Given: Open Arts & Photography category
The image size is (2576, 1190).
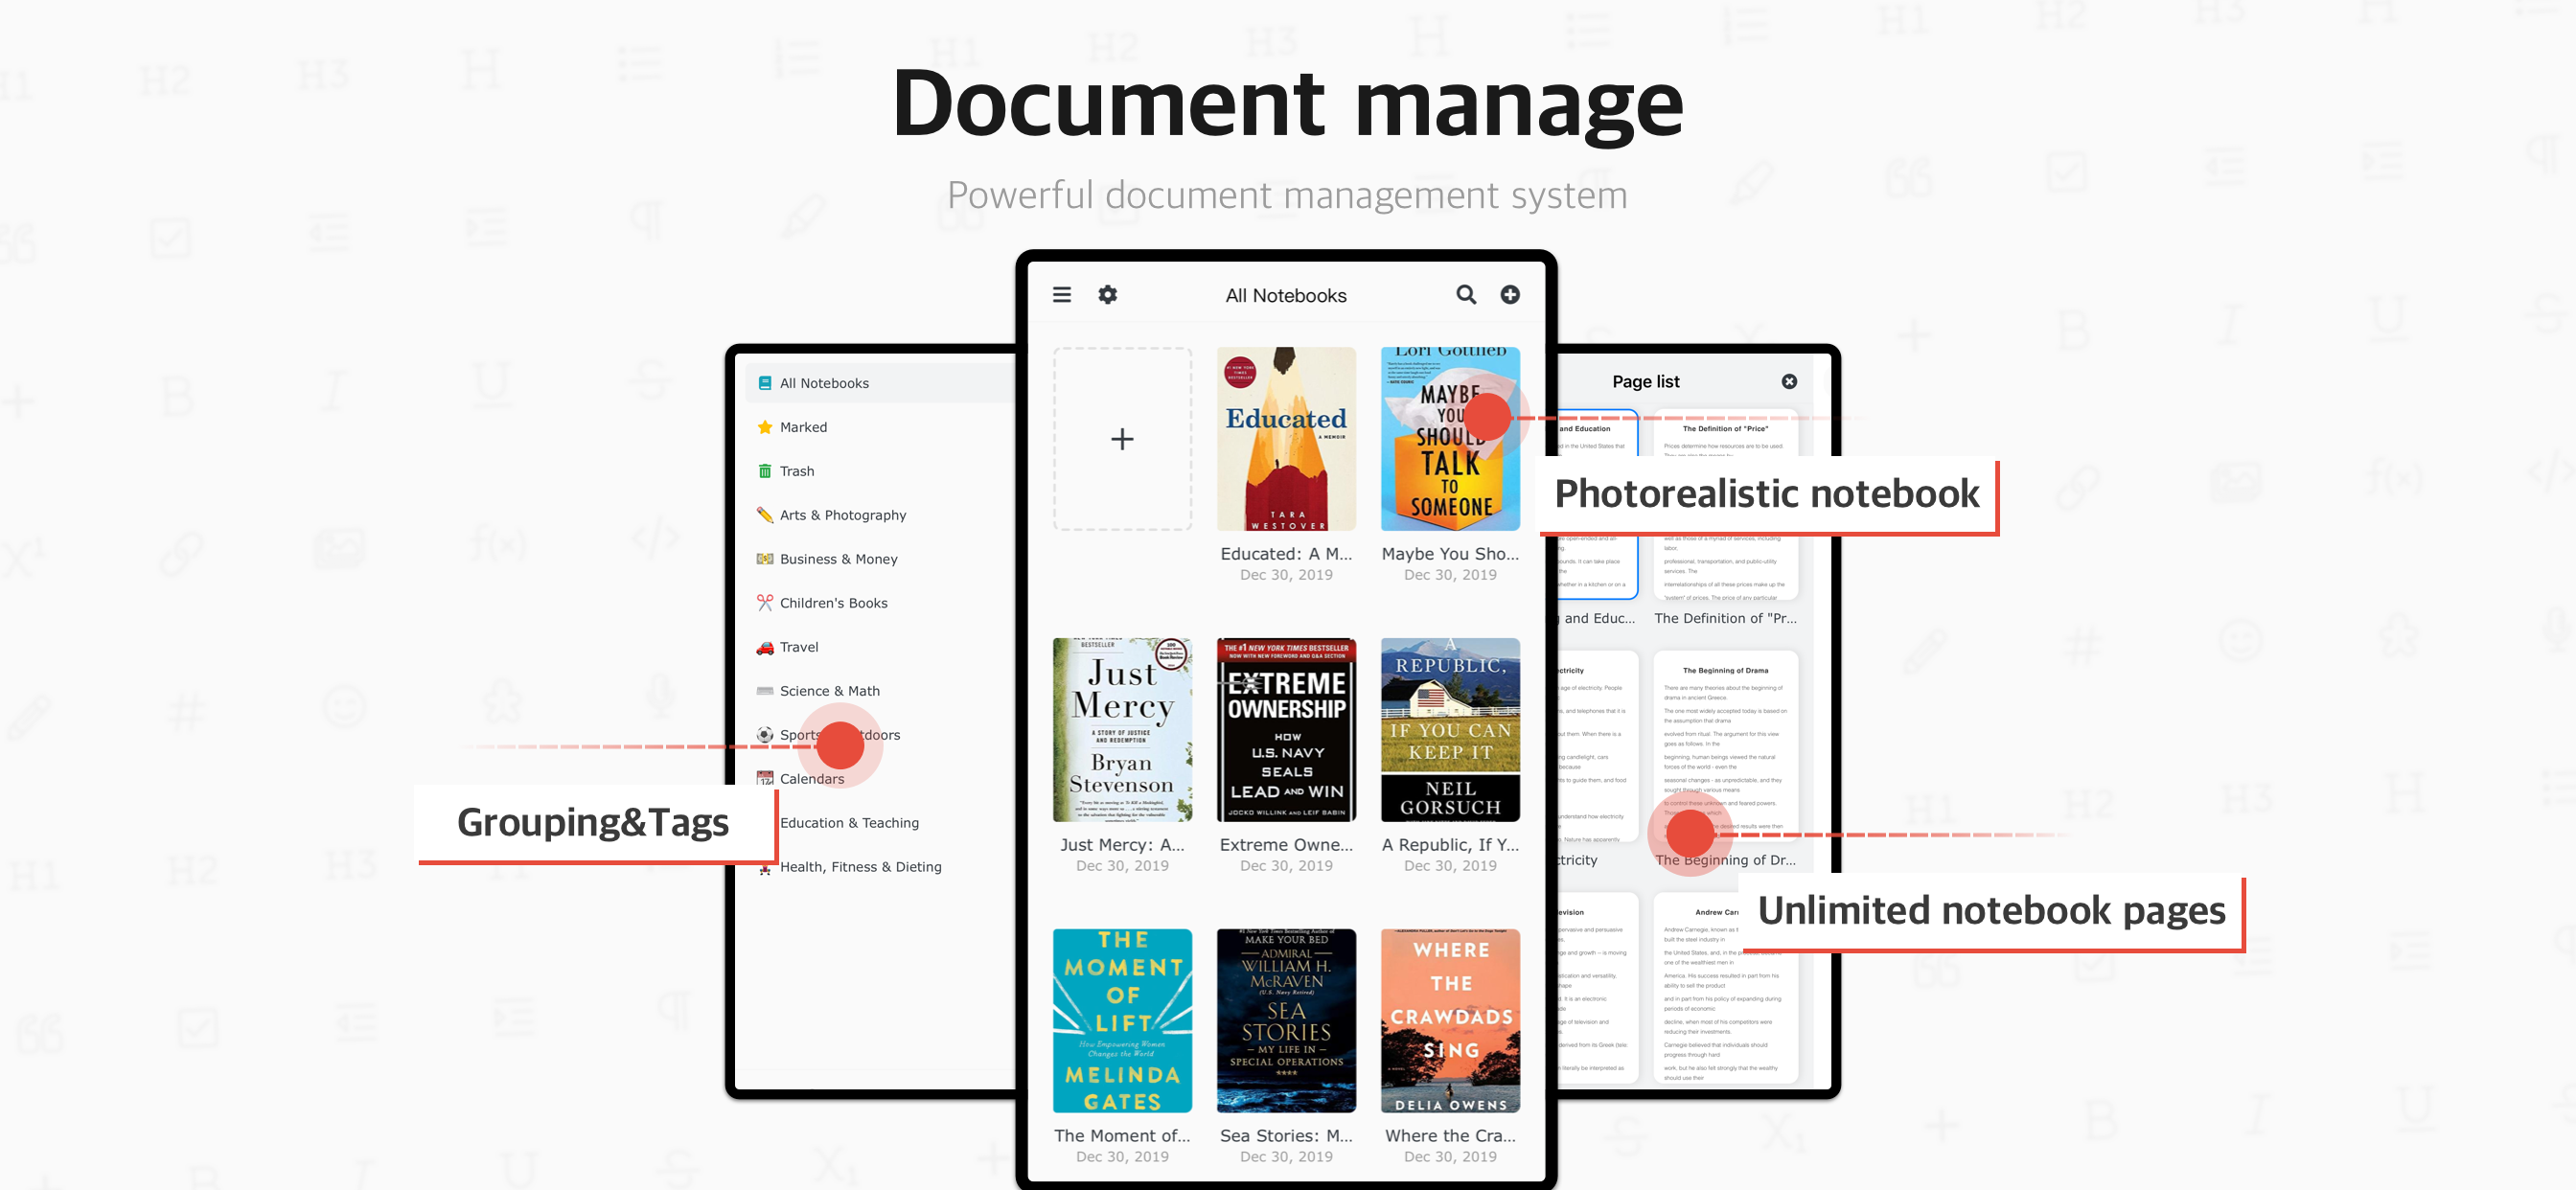Looking at the screenshot, I should tap(842, 515).
